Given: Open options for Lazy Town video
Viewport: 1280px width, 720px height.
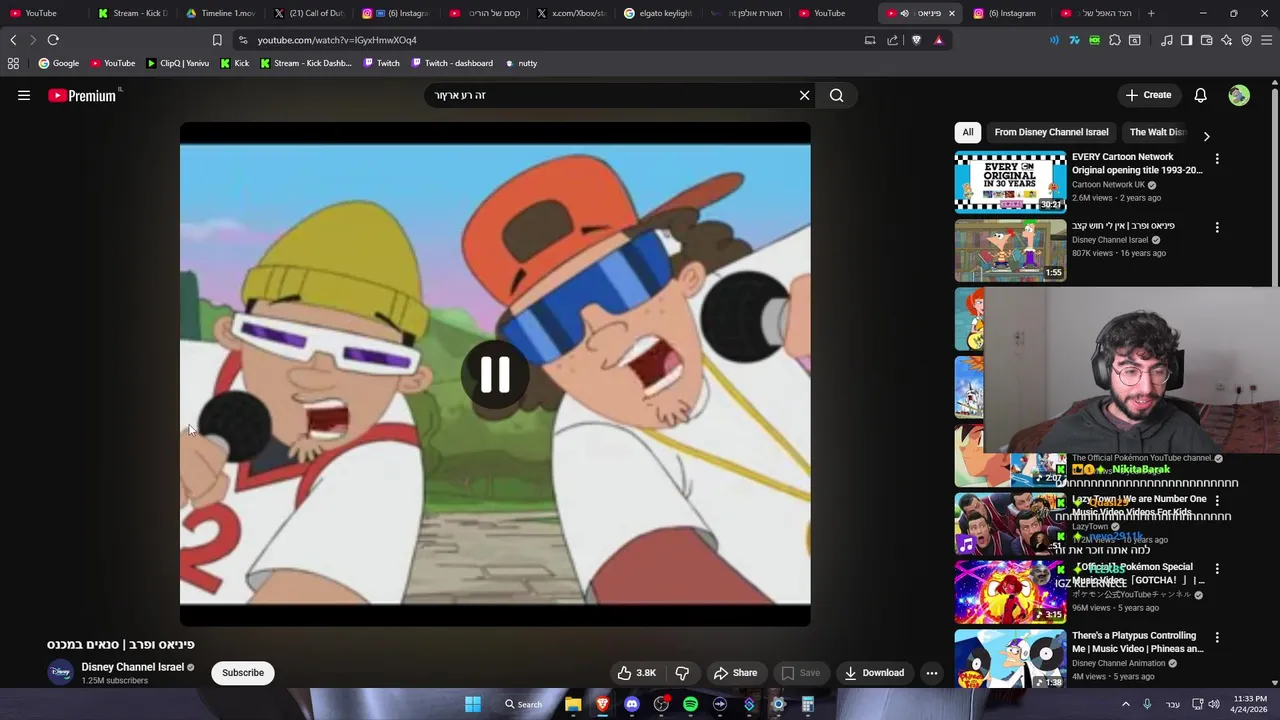Looking at the screenshot, I should 1217,500.
